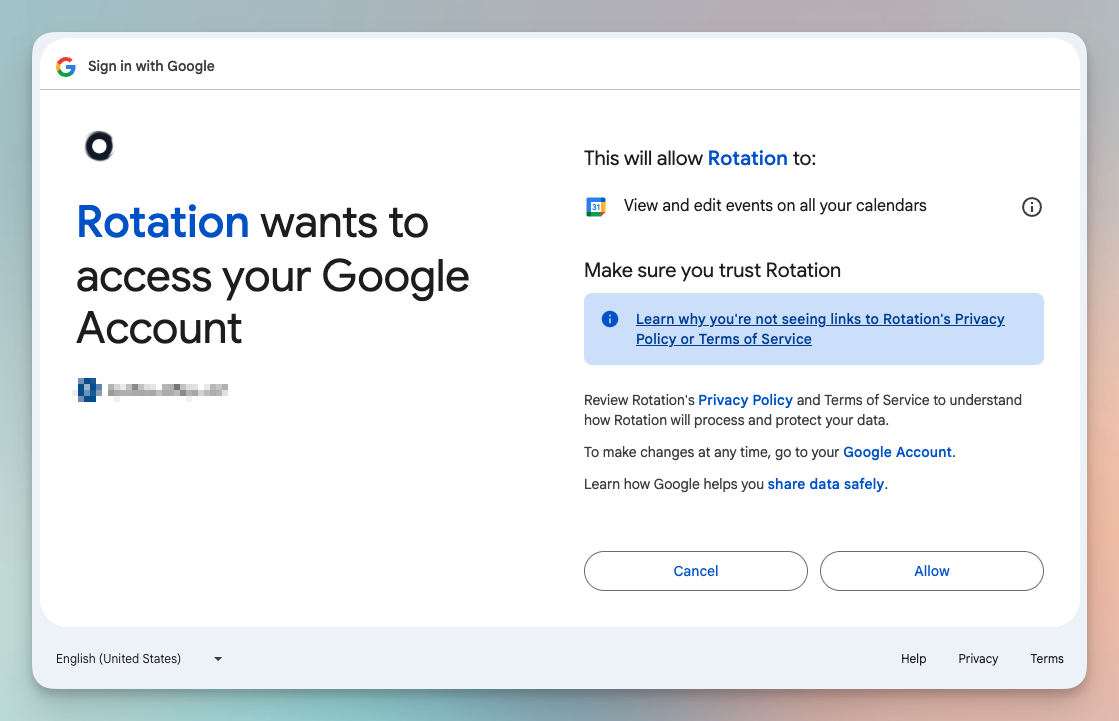Click the info icon in blue notice

[609, 319]
